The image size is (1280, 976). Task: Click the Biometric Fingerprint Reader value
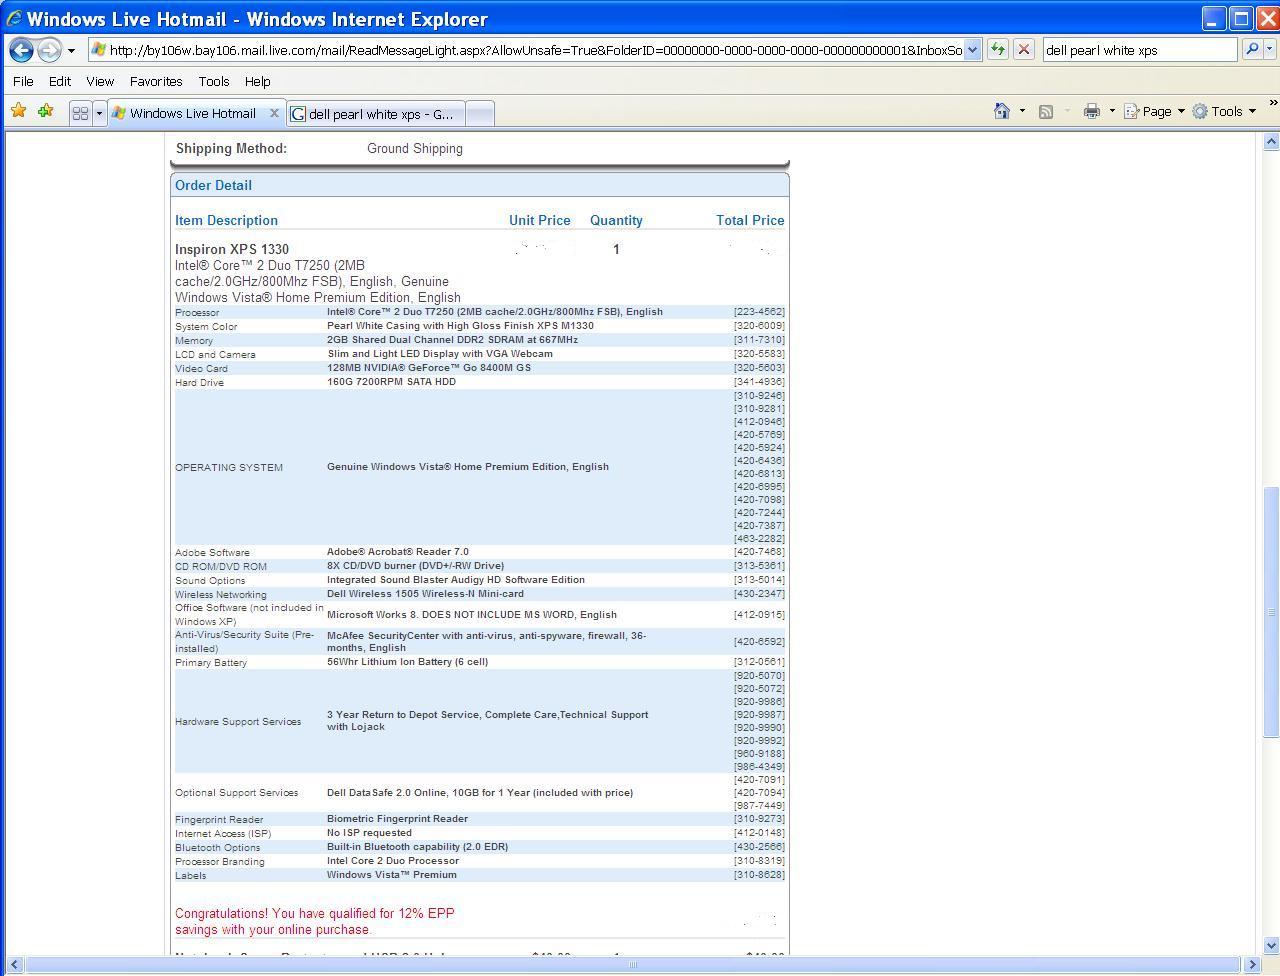tap(397, 818)
